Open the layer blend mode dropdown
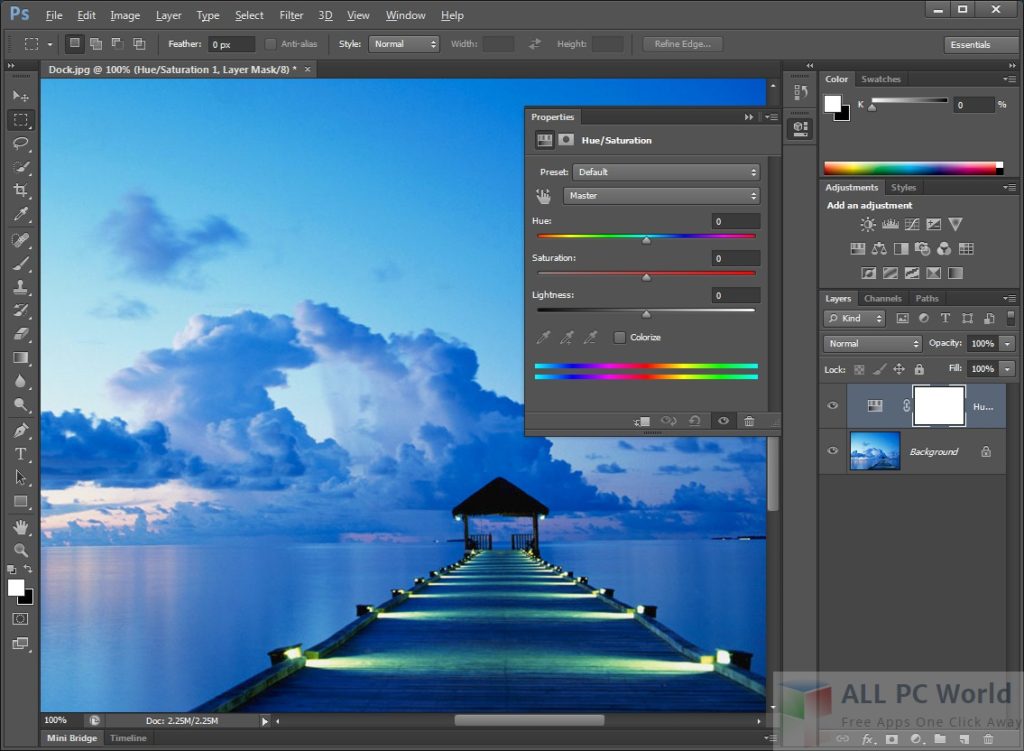Viewport: 1024px width, 751px height. tap(872, 344)
